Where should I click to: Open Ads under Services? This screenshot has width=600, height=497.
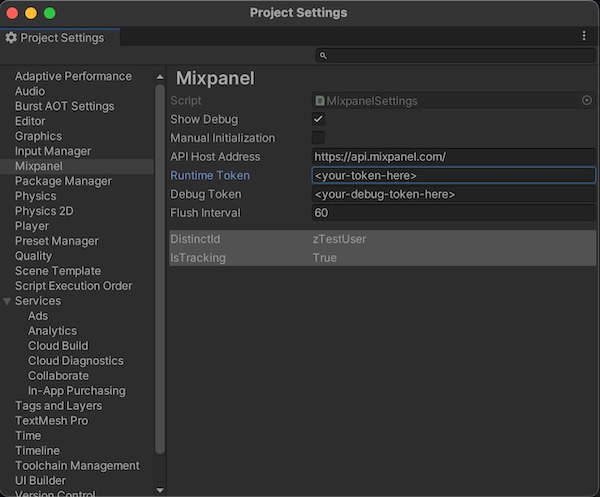[38, 316]
